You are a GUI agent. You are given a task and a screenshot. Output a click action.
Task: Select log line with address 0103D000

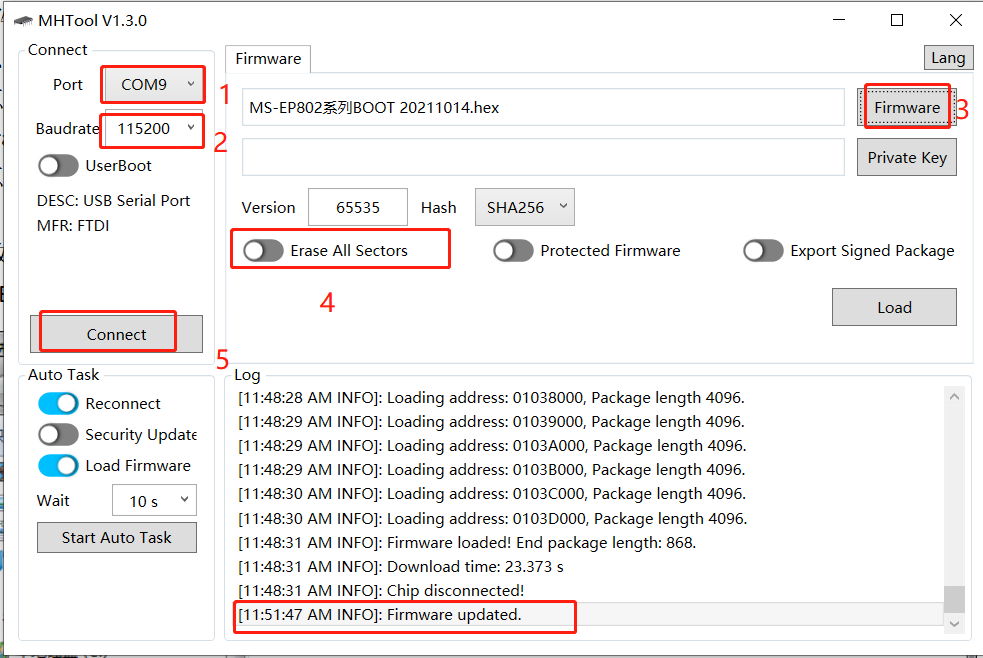pyautogui.click(x=589, y=518)
